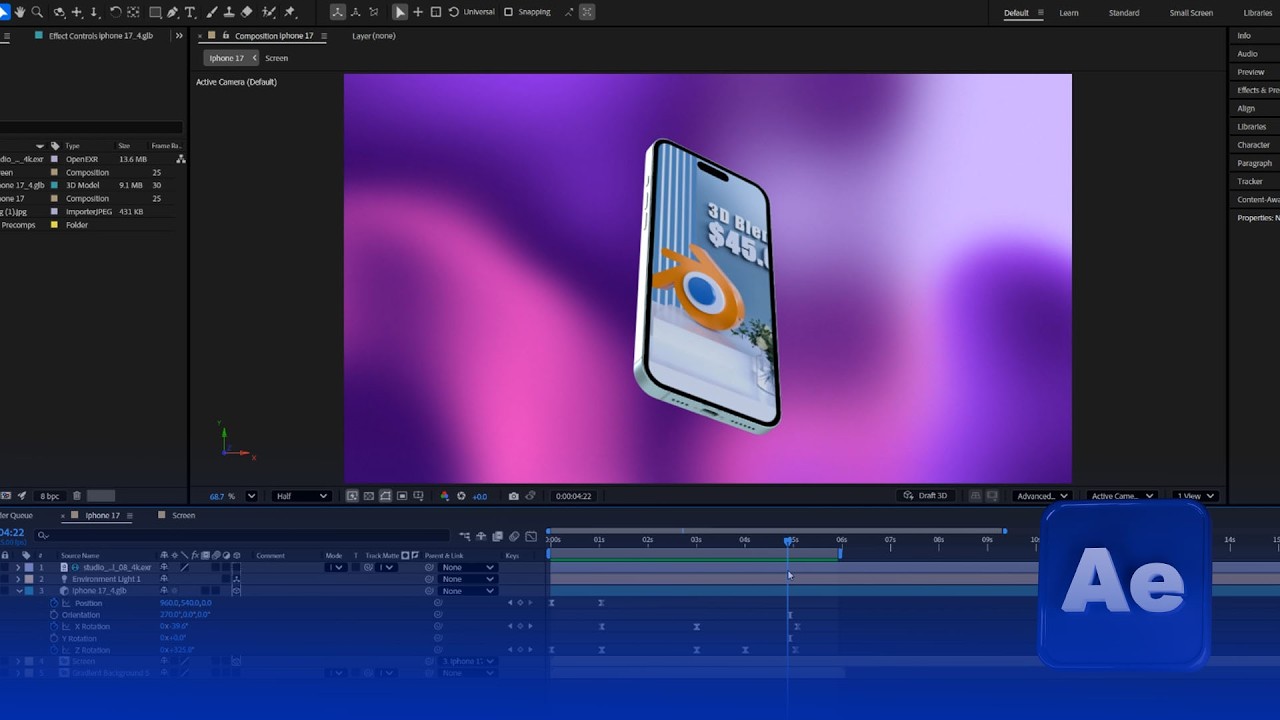The width and height of the screenshot is (1280, 720).
Task: Select the Zoom magnifier tool
Action: pos(37,12)
